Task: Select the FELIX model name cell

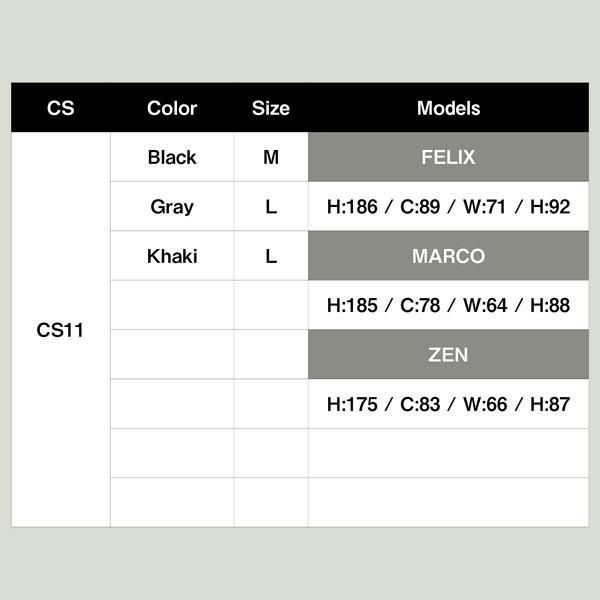Action: pos(448,157)
